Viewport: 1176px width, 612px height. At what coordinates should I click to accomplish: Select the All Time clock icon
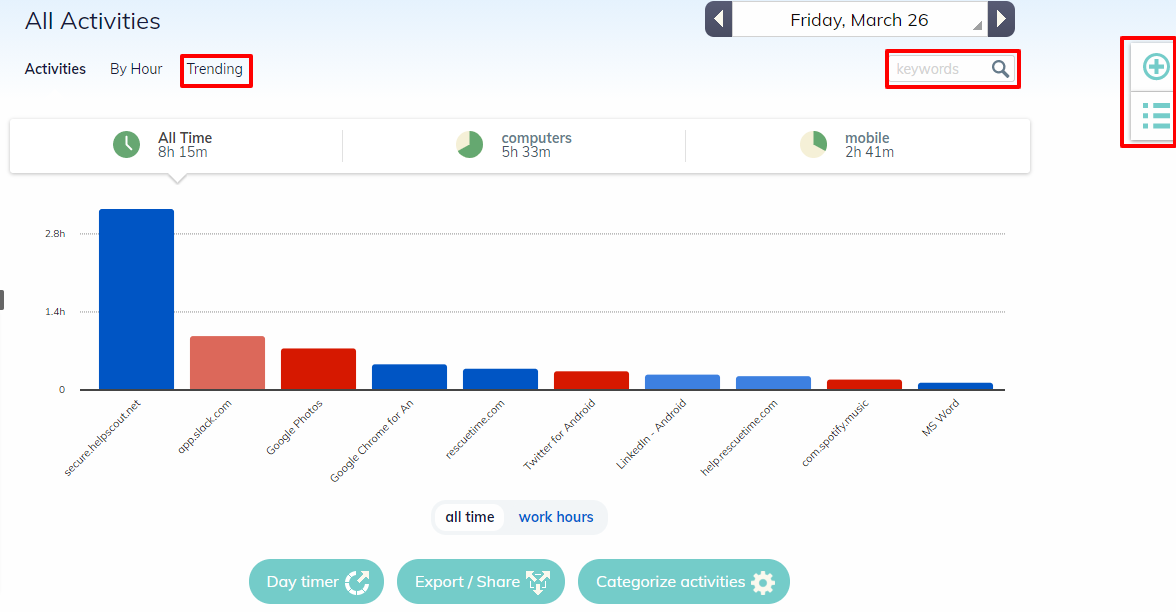point(125,144)
